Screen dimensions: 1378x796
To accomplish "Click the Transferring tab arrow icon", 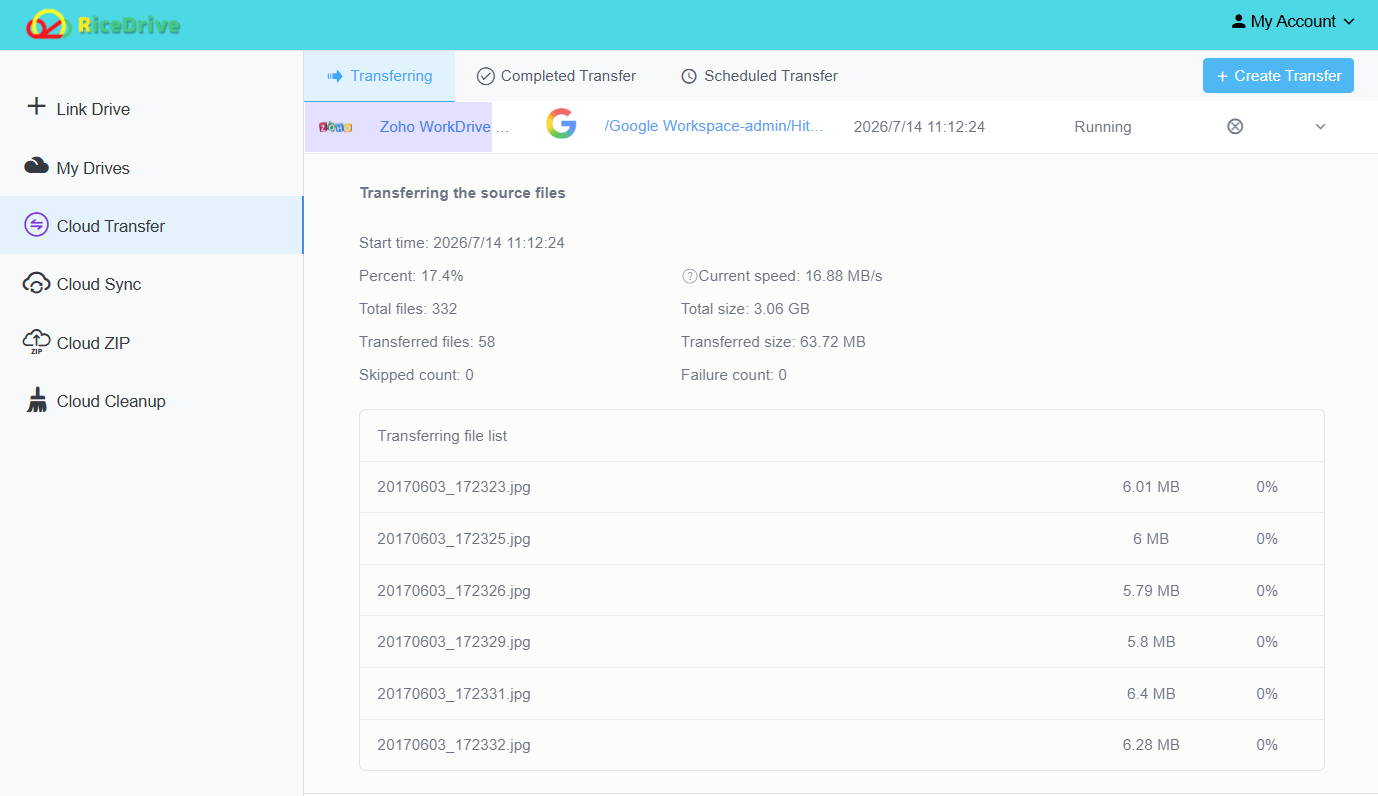I will (x=335, y=76).
